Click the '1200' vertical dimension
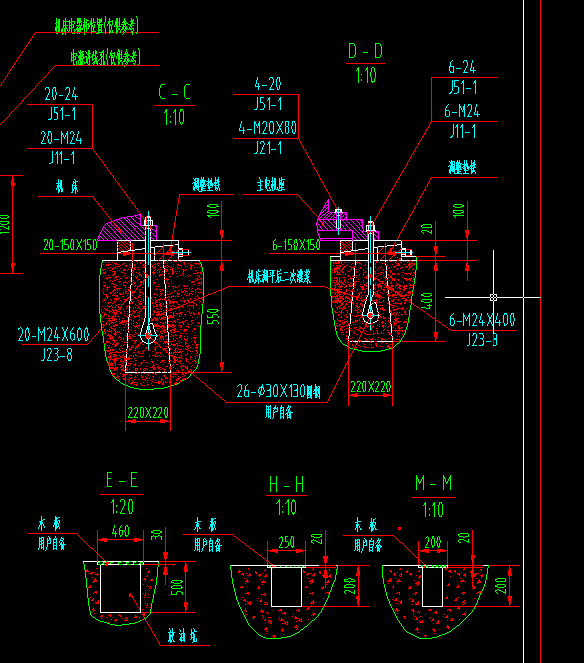584x663 pixels. coord(4,224)
